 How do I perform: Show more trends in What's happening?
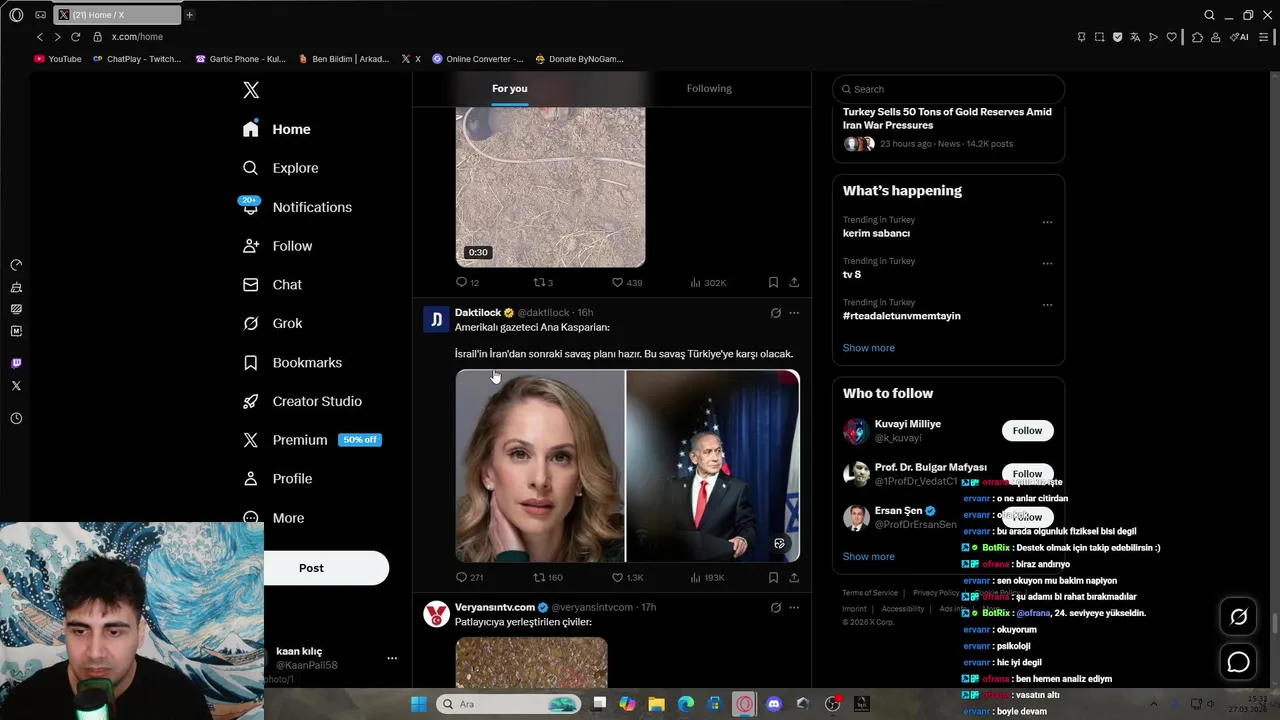[x=869, y=348]
